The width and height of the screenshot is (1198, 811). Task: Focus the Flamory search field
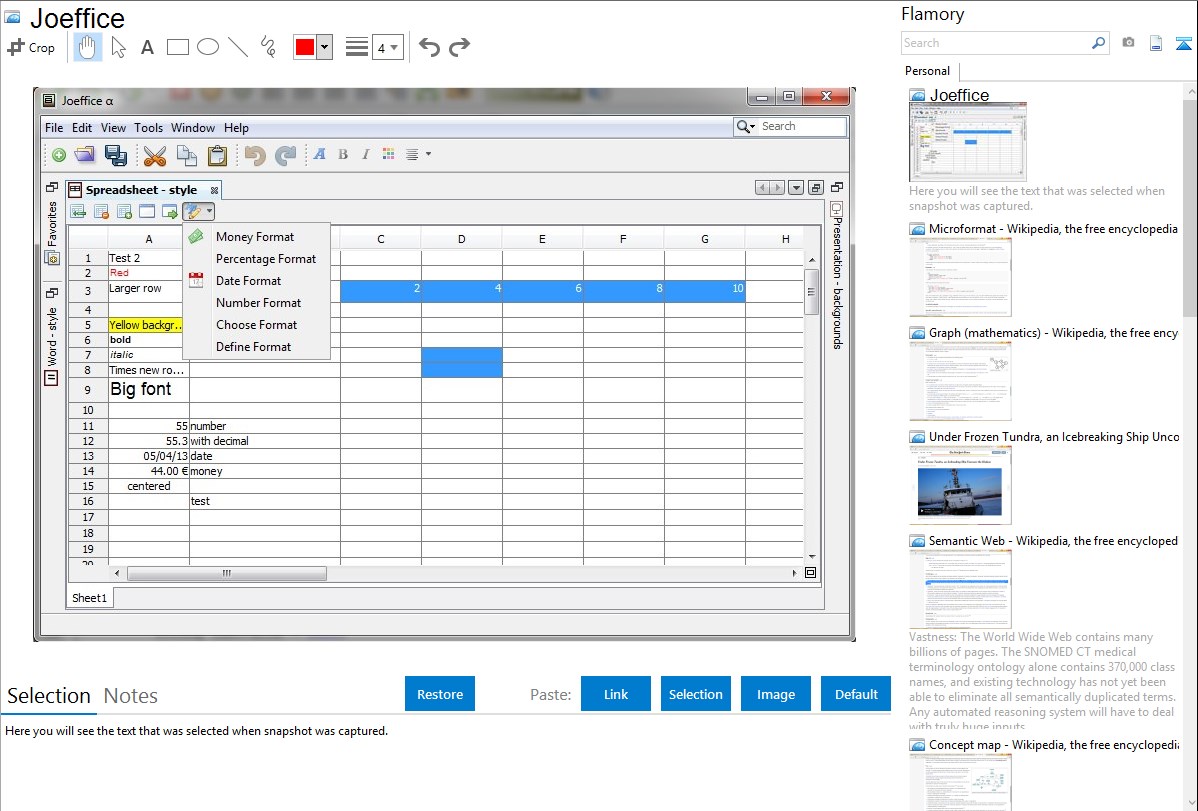coord(996,43)
